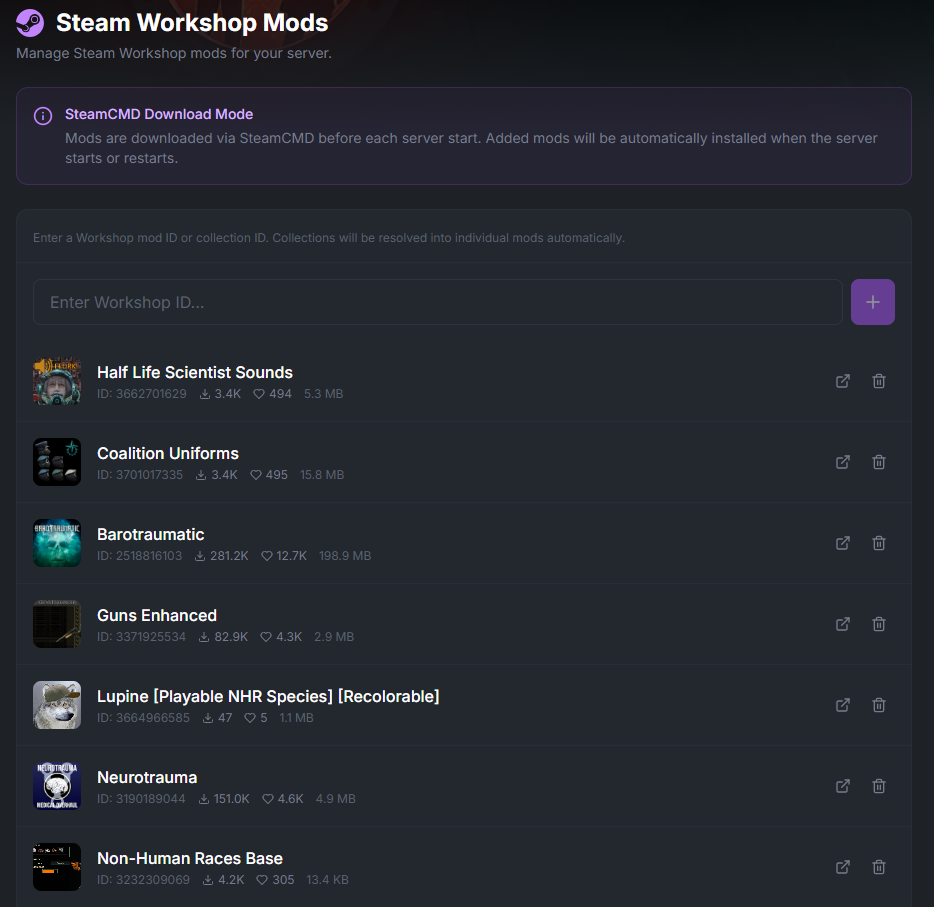This screenshot has width=934, height=907.
Task: Click the 'ID: 3190189044' text
Action: tap(141, 799)
